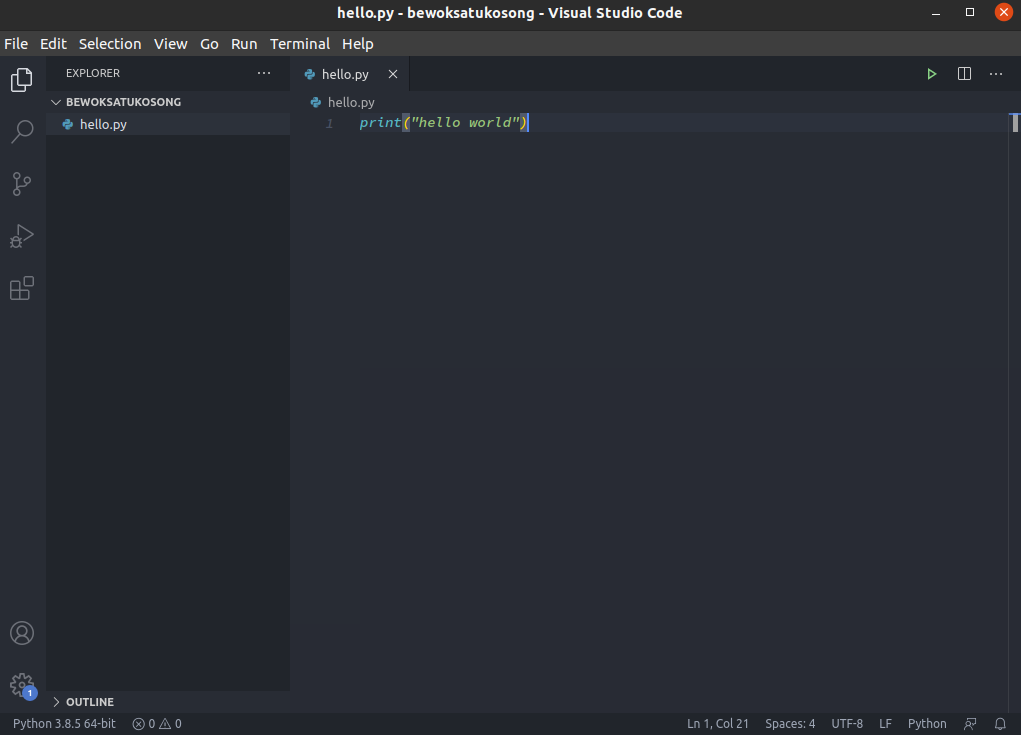The height and width of the screenshot is (735, 1021).
Task: Open the notifications bell
Action: 1000,723
